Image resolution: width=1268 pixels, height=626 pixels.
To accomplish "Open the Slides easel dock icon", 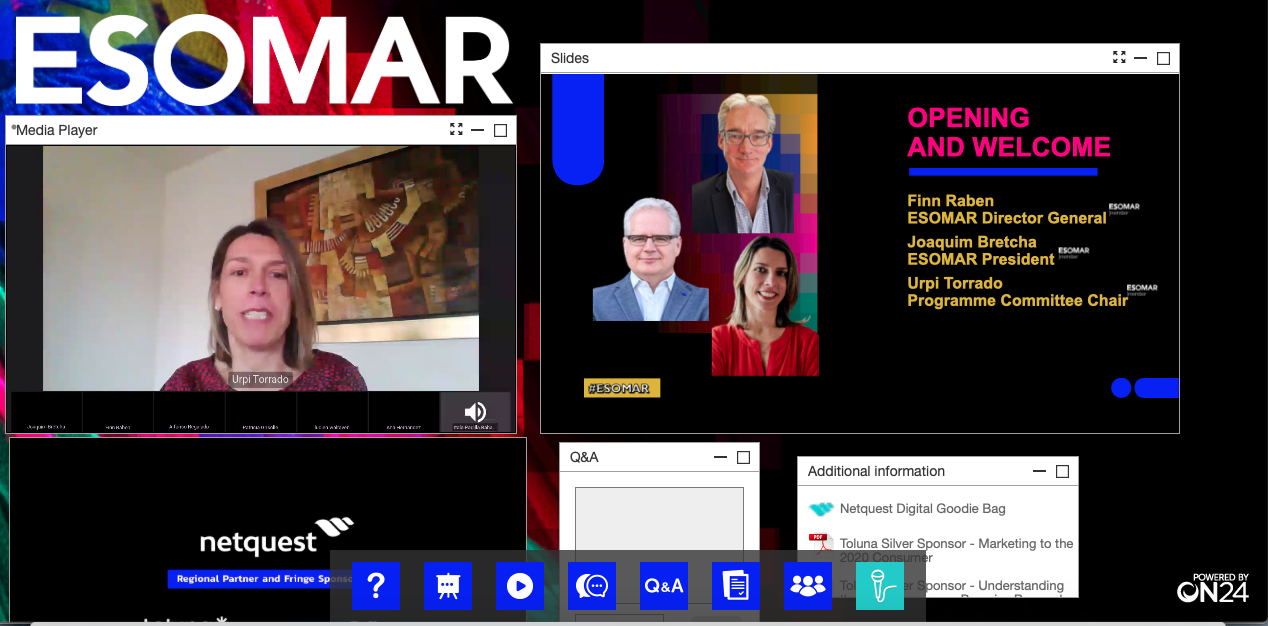I will [448, 586].
